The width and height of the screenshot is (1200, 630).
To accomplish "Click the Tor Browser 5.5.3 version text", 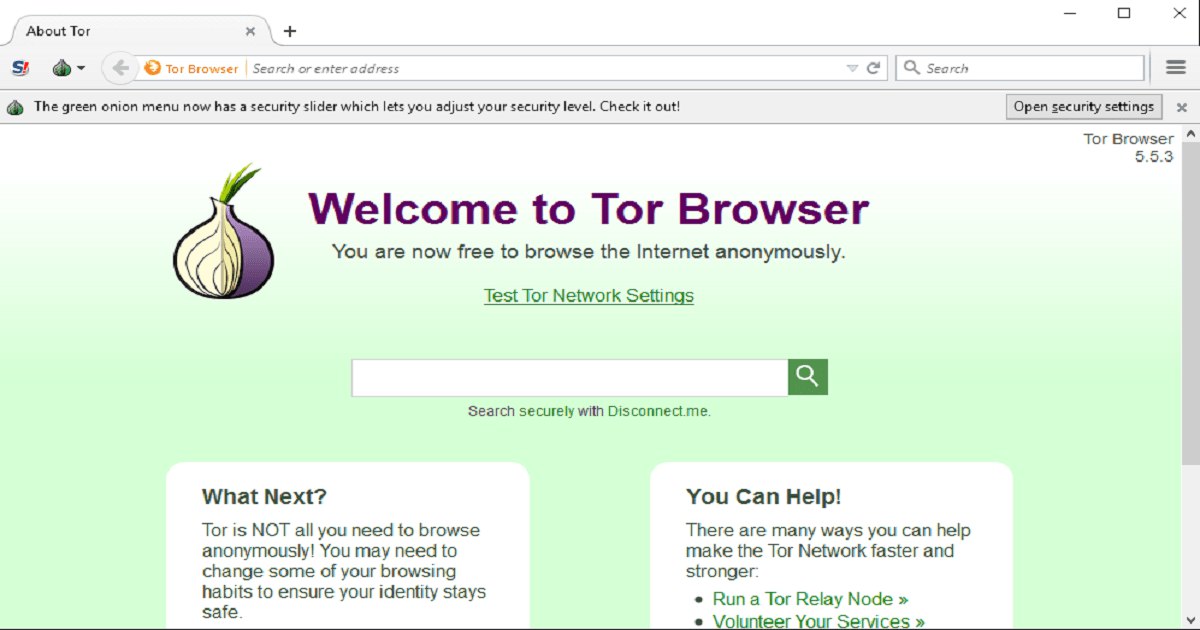I will [x=1129, y=147].
